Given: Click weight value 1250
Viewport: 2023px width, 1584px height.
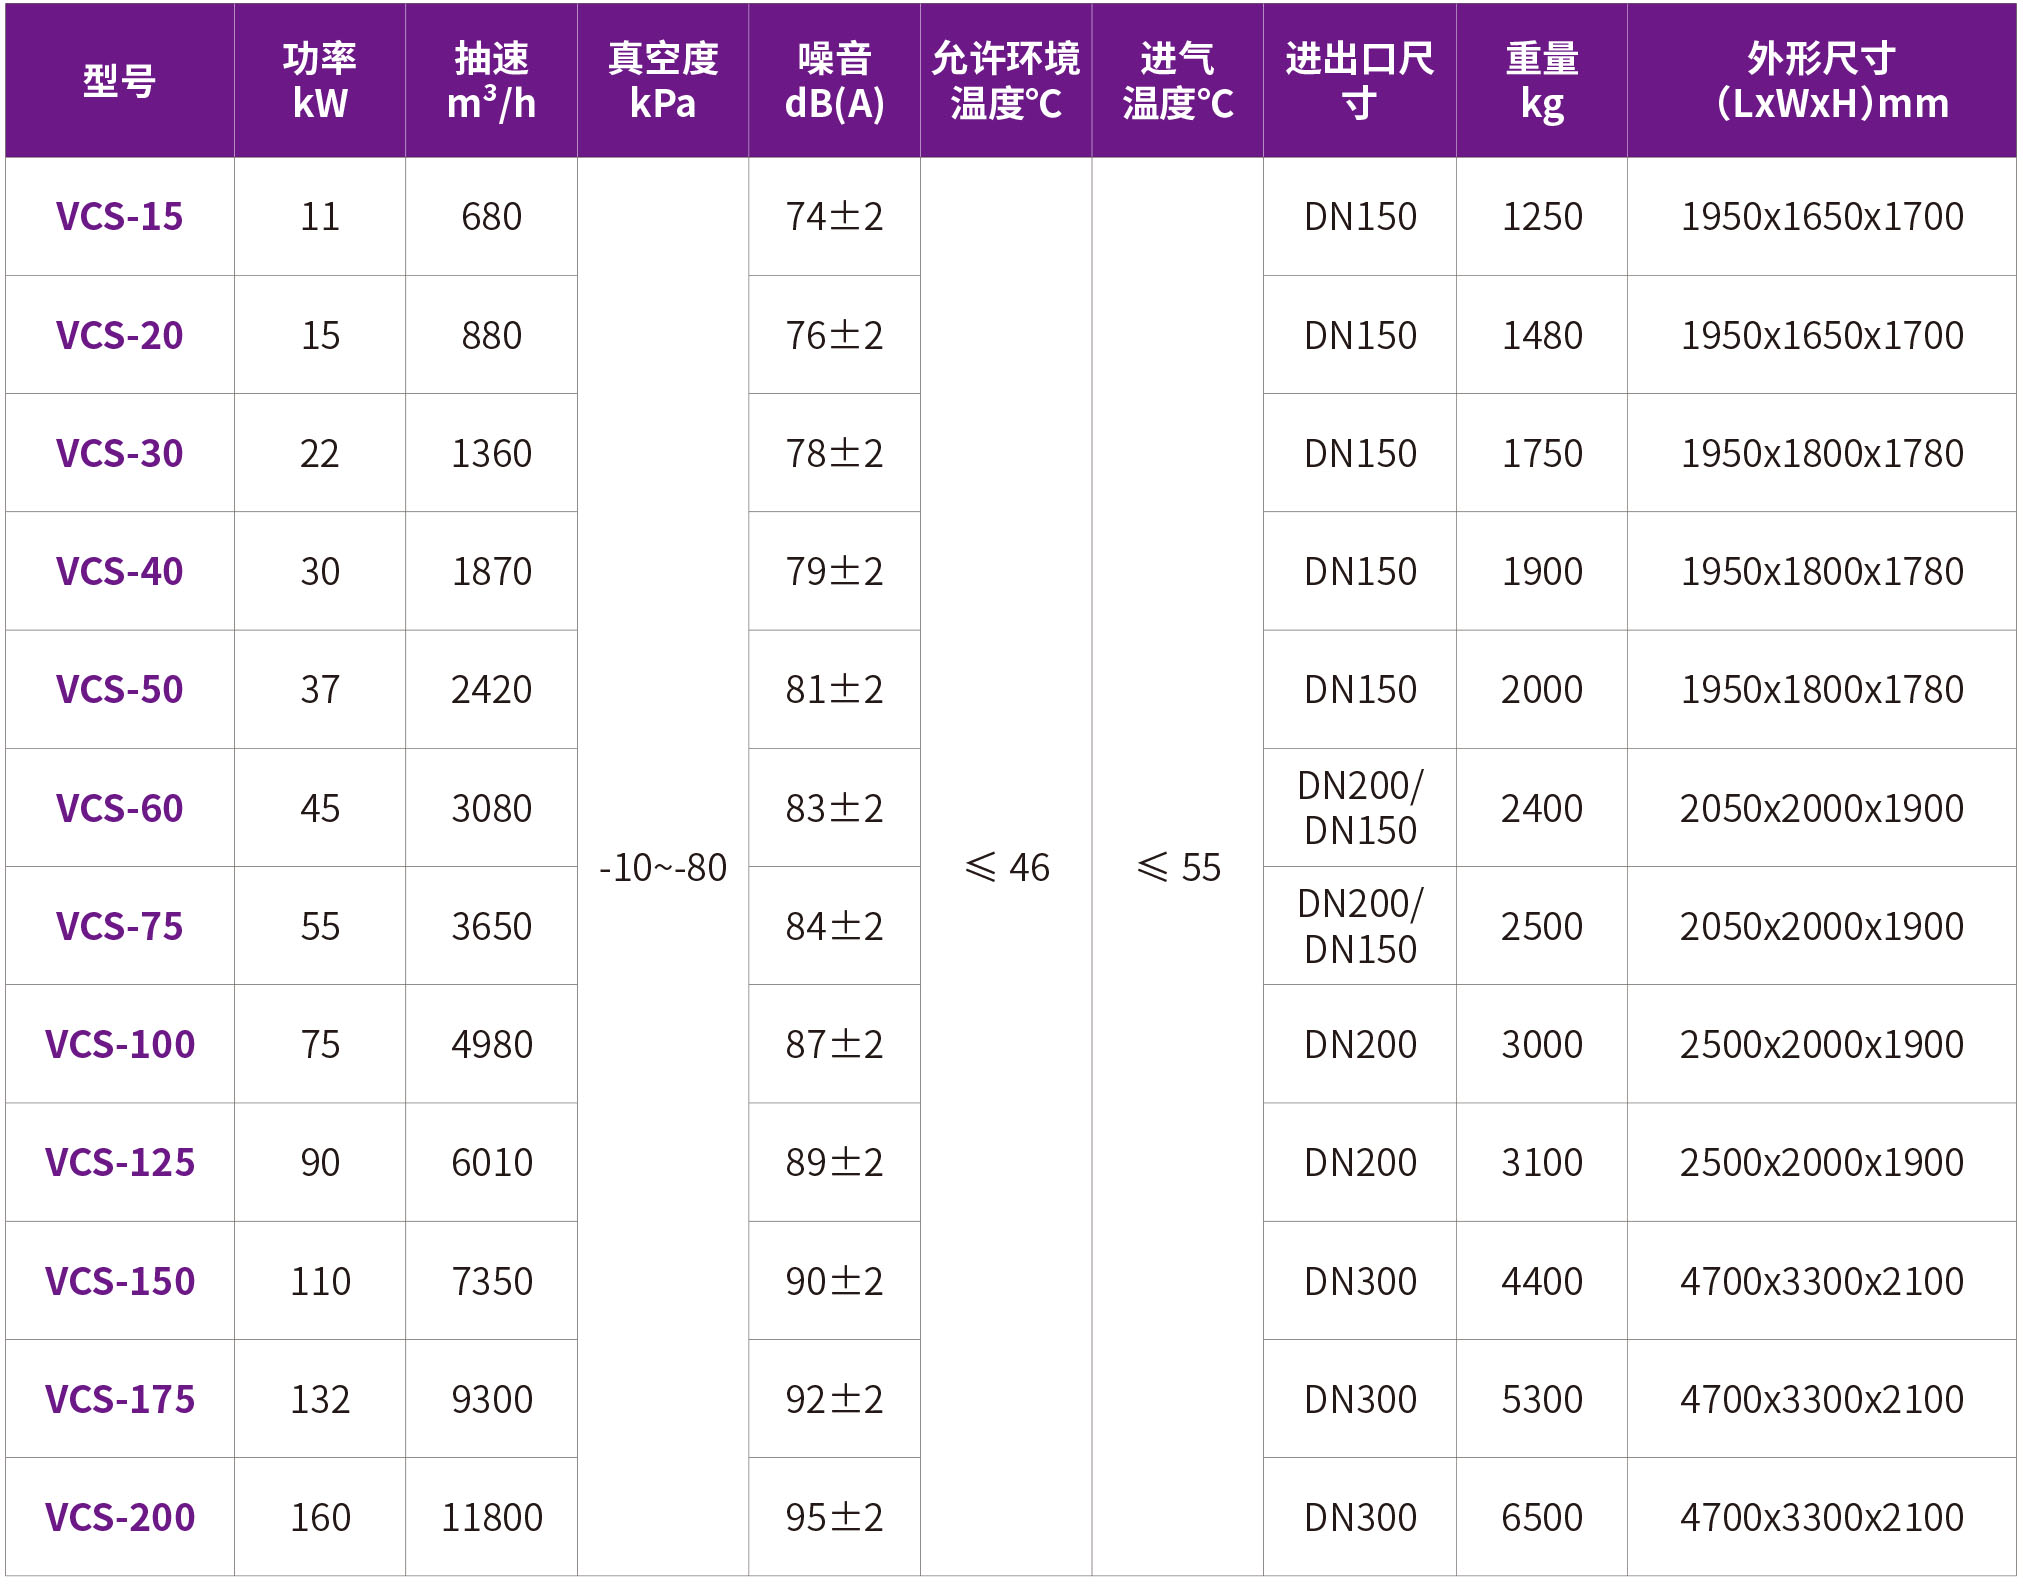Looking at the screenshot, I should click(1542, 217).
